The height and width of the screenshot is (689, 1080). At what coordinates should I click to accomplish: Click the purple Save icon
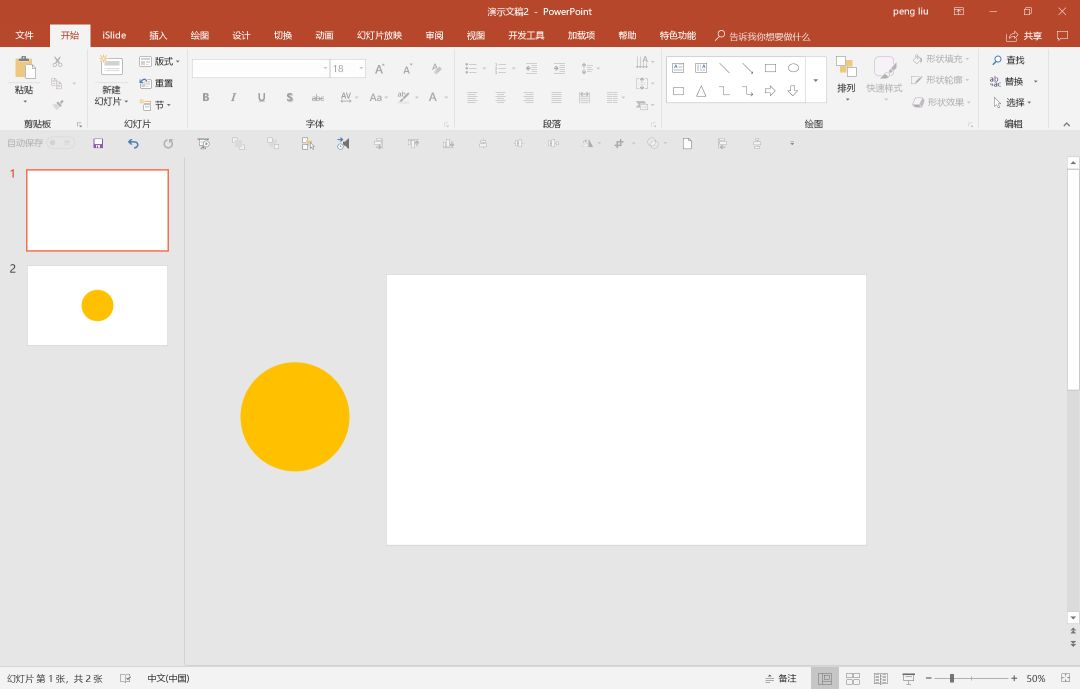(98, 143)
